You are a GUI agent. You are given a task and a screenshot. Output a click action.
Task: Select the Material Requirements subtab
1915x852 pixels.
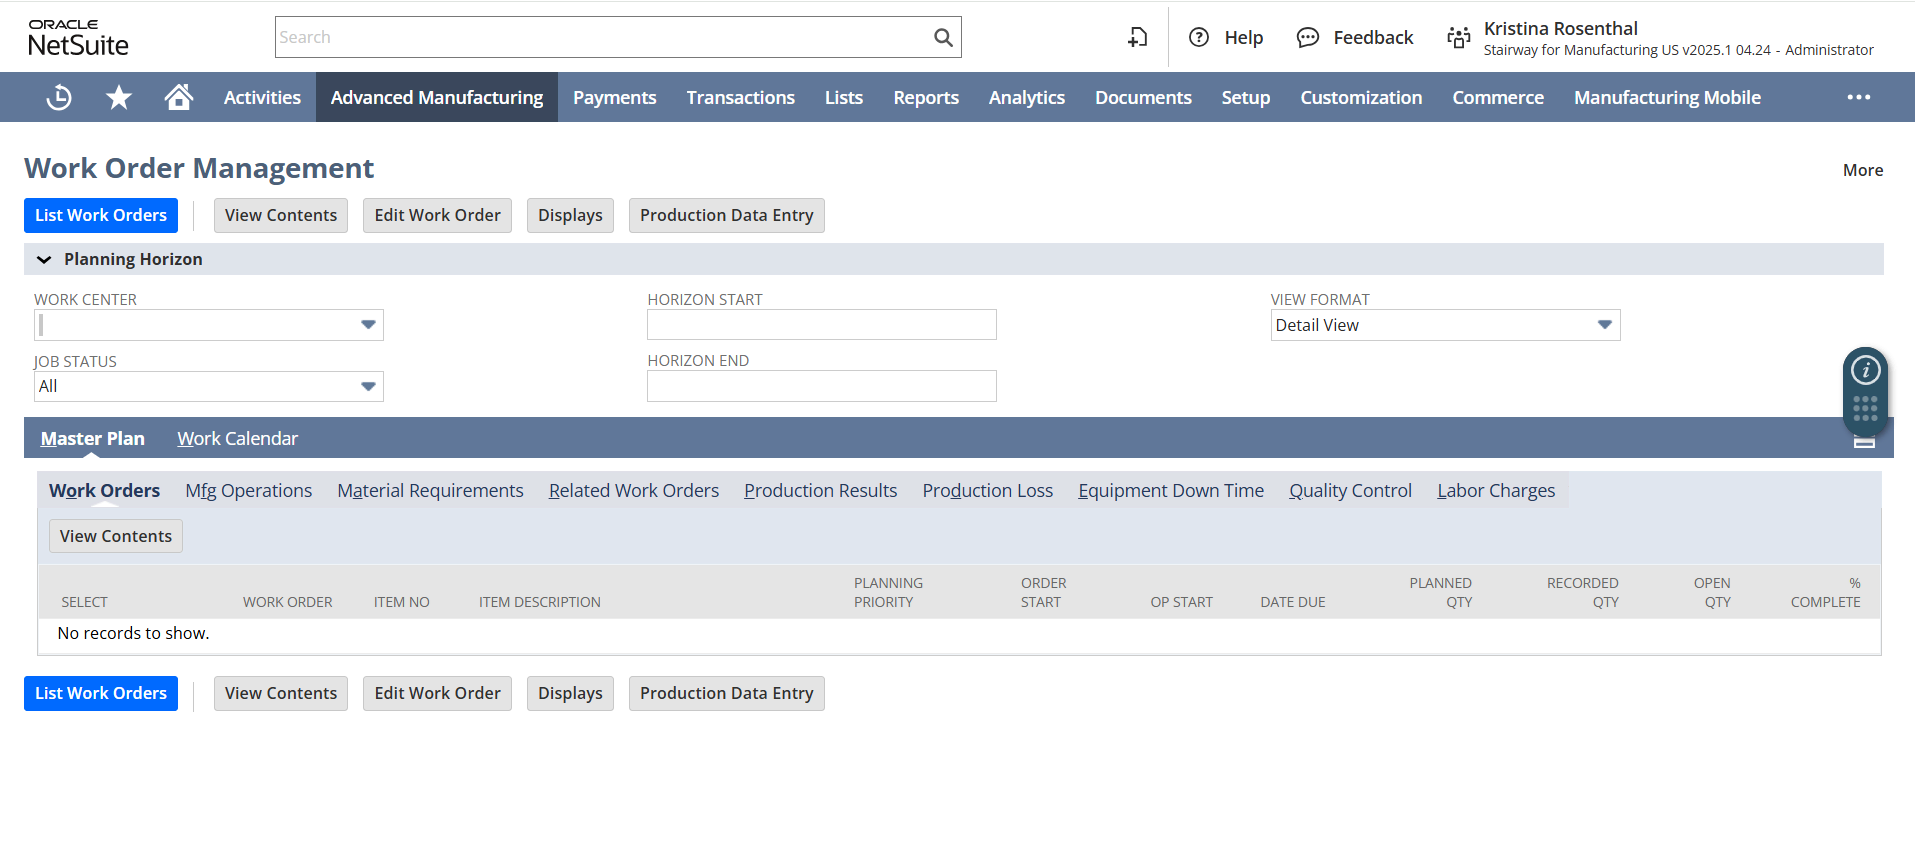430,490
